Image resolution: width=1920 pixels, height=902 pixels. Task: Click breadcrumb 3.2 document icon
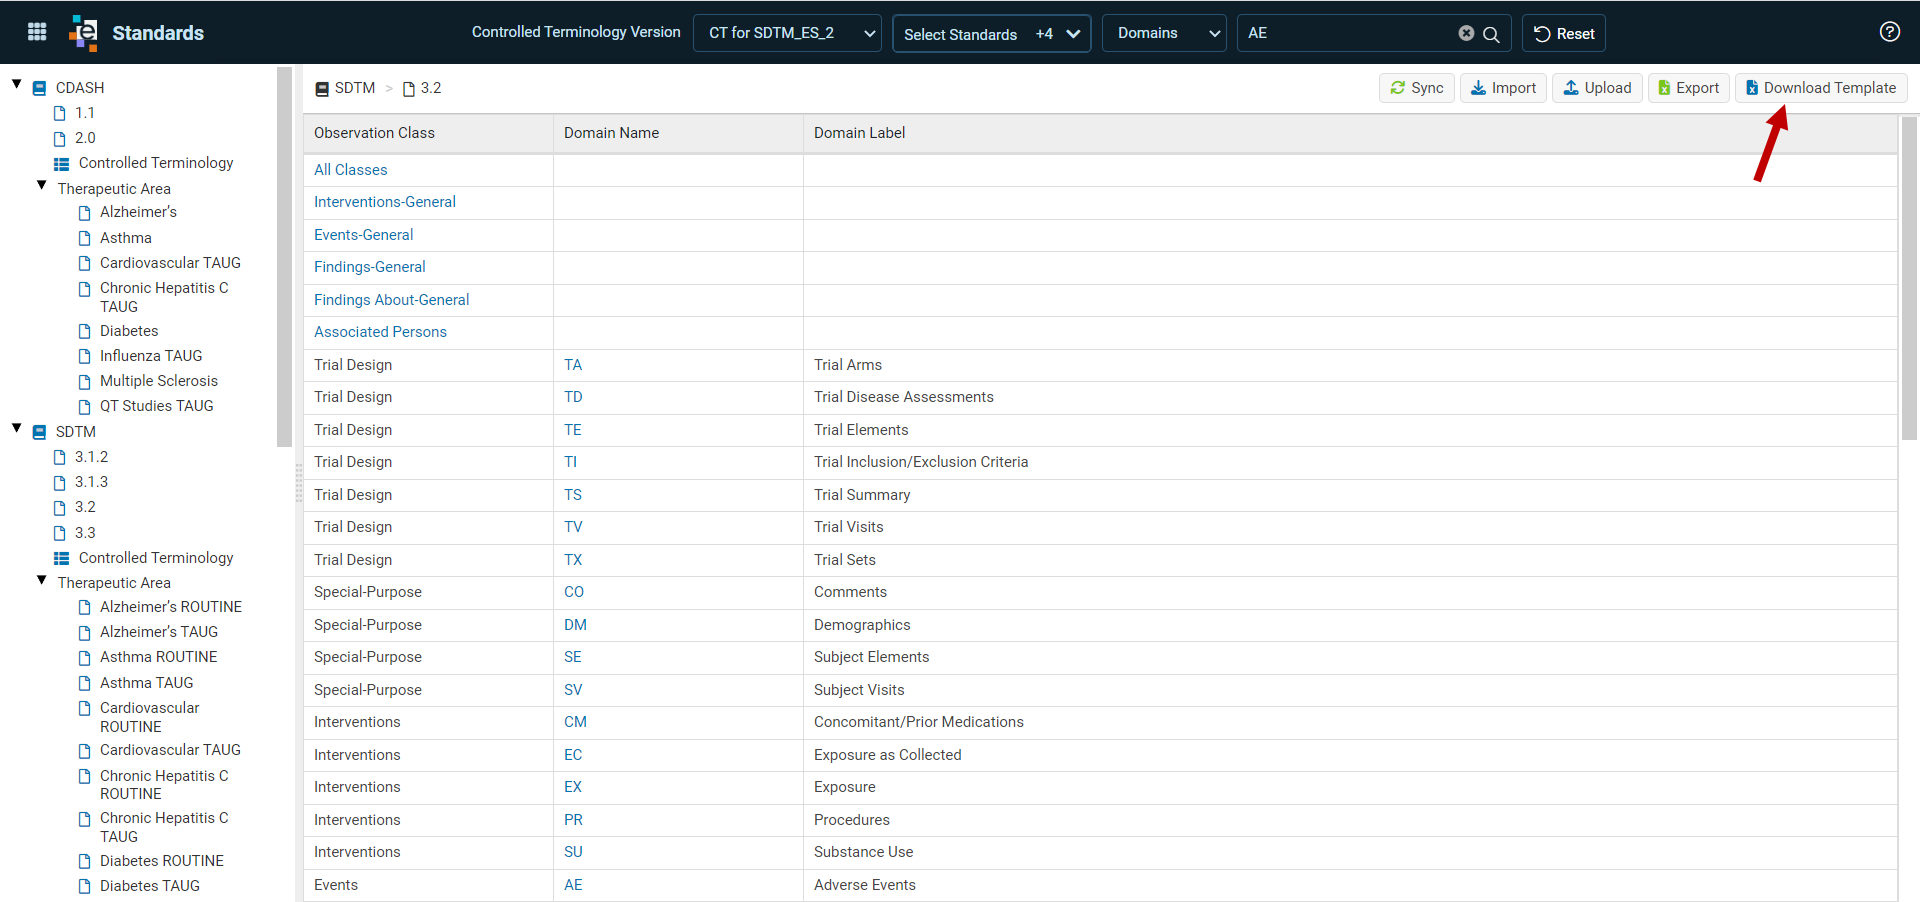click(408, 89)
